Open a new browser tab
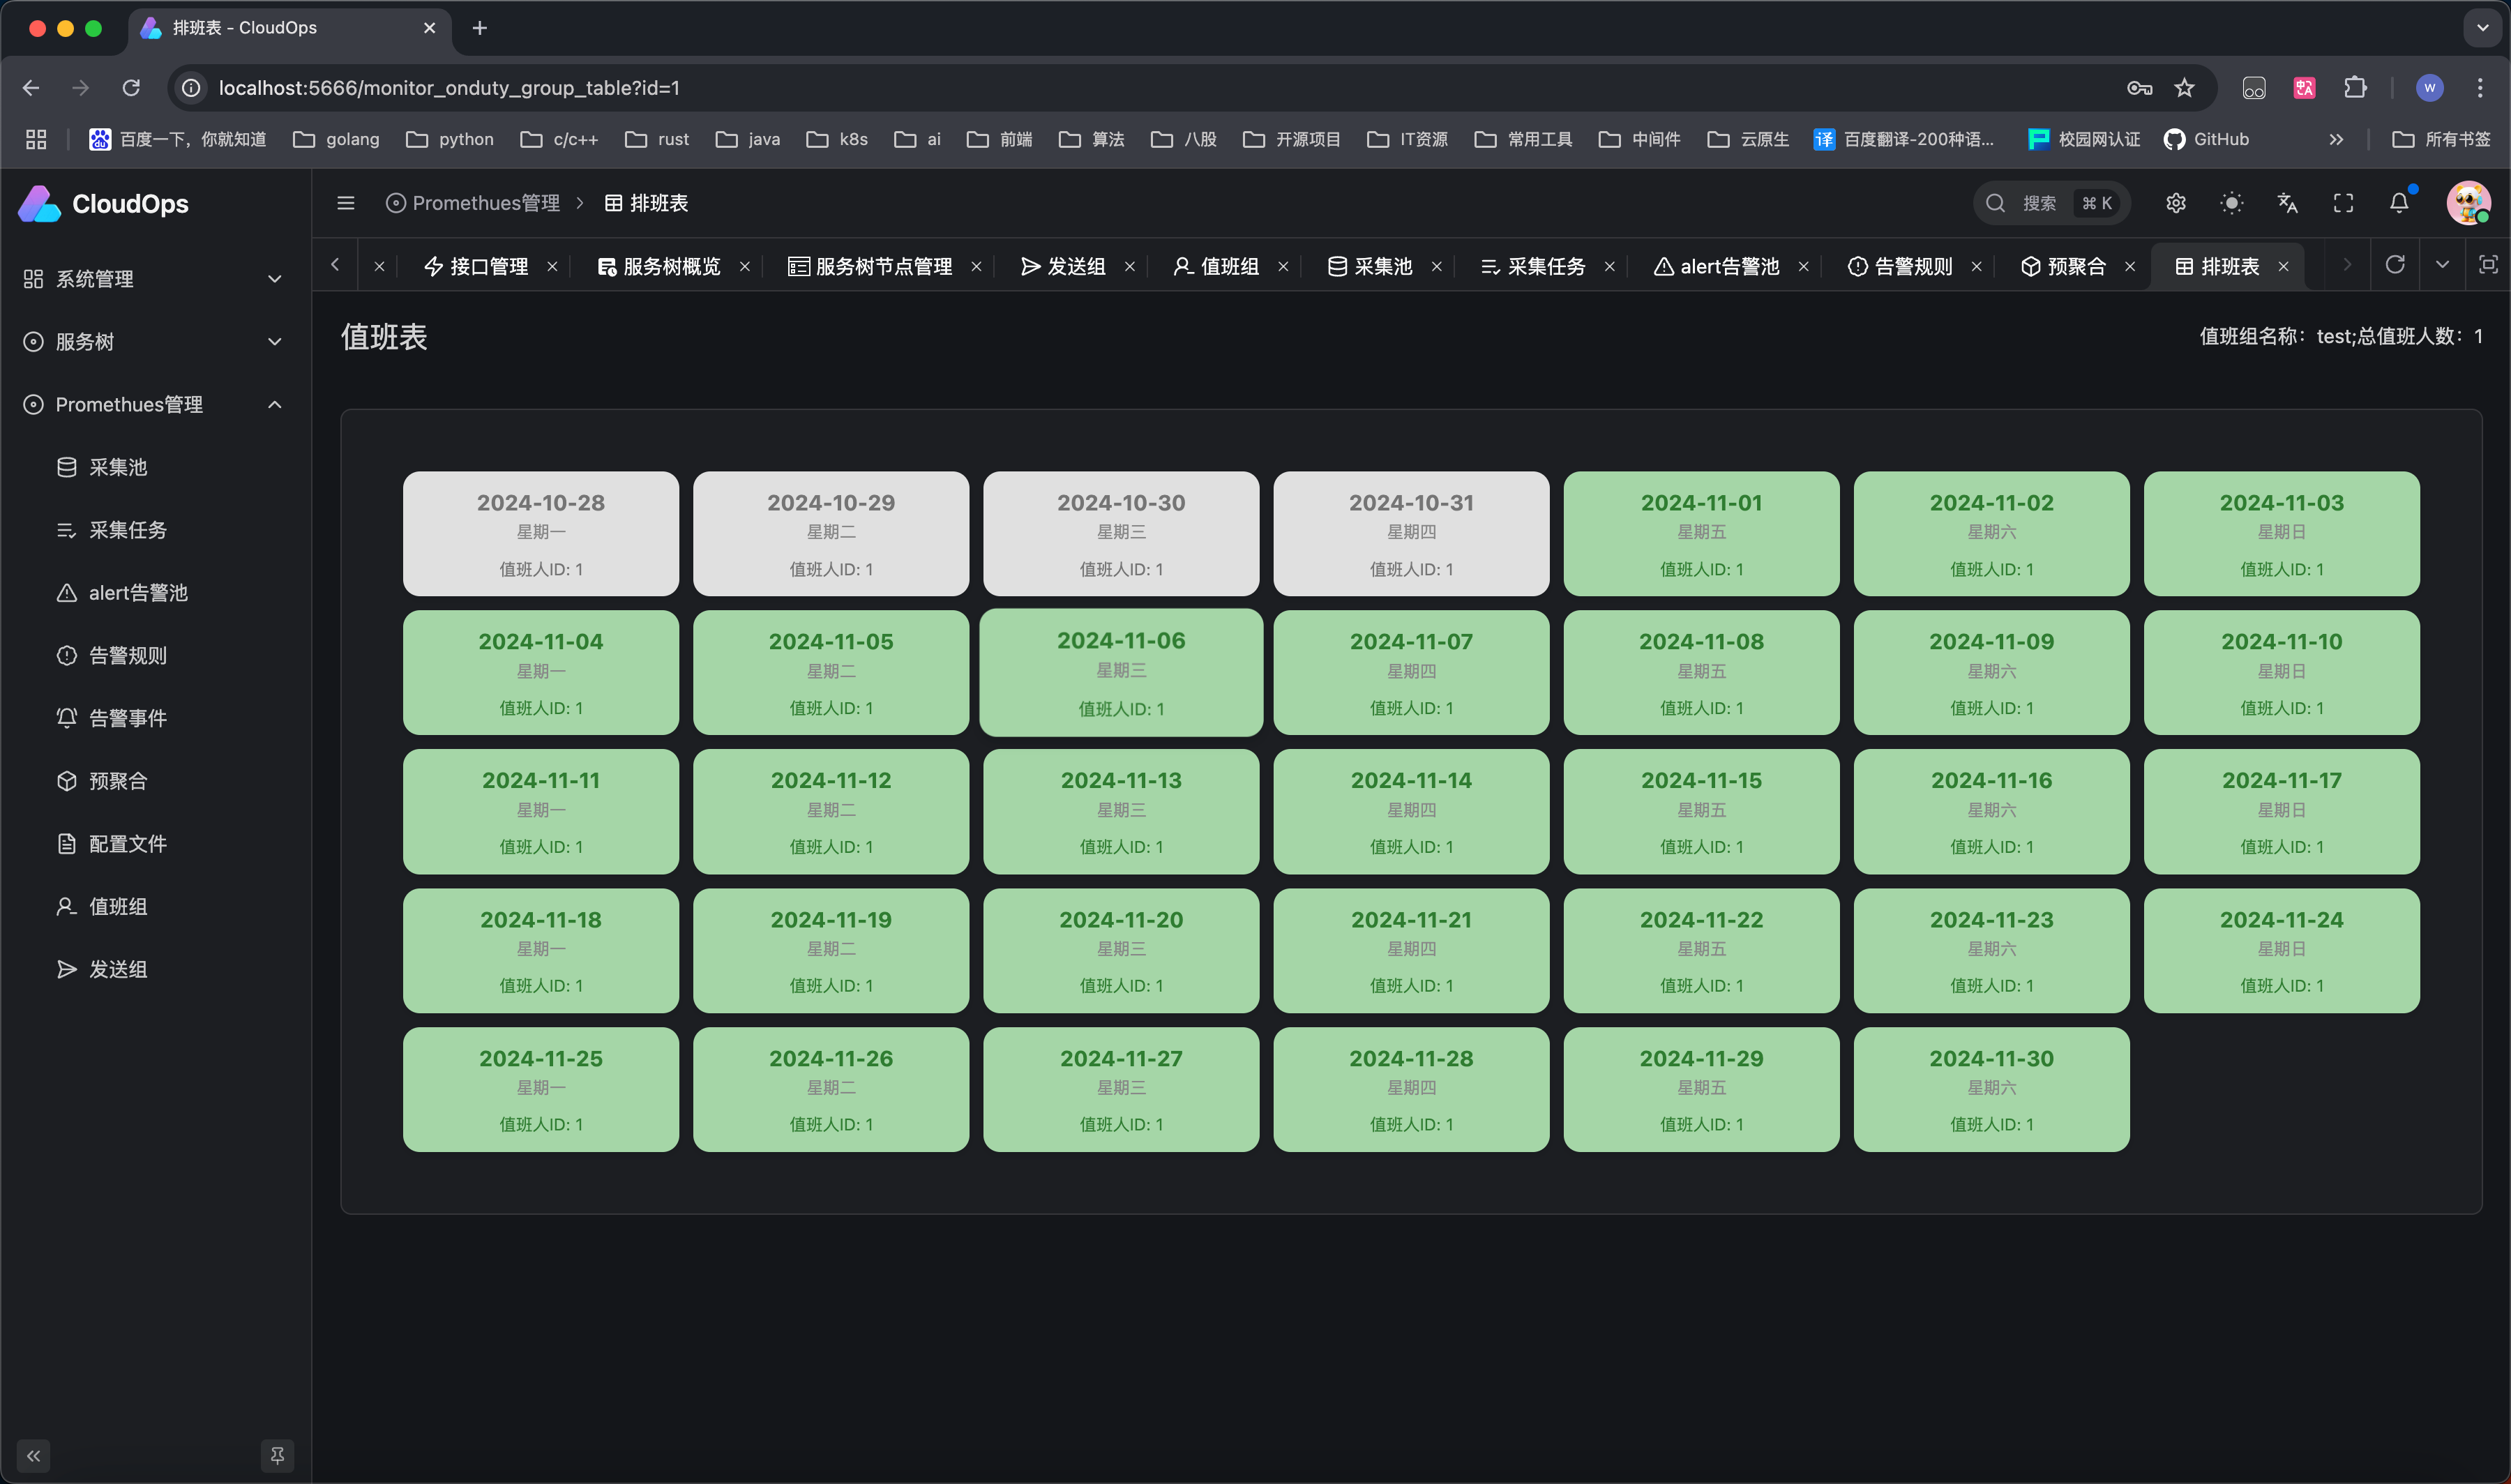 [480, 28]
